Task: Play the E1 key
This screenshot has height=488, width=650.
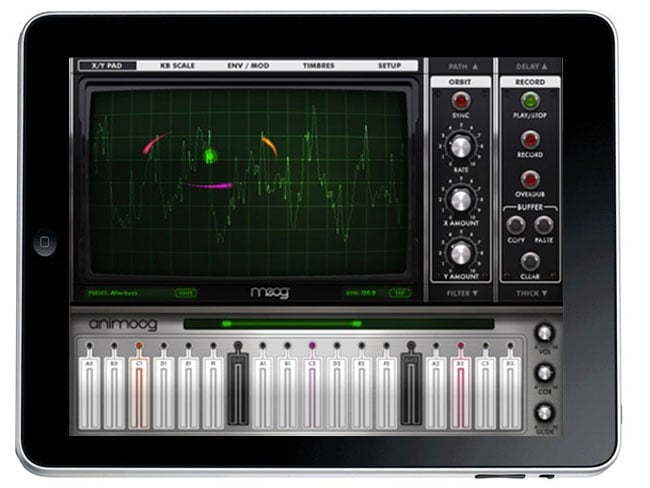Action: click(x=189, y=392)
